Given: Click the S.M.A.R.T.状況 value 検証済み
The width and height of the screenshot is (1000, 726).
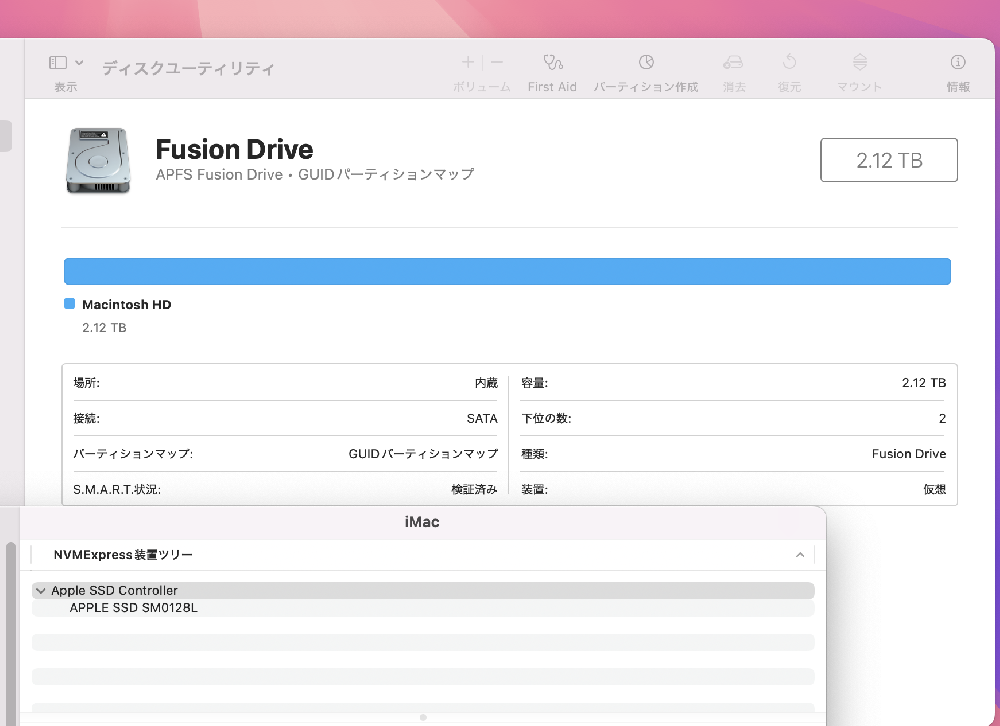Looking at the screenshot, I should click(474, 489).
